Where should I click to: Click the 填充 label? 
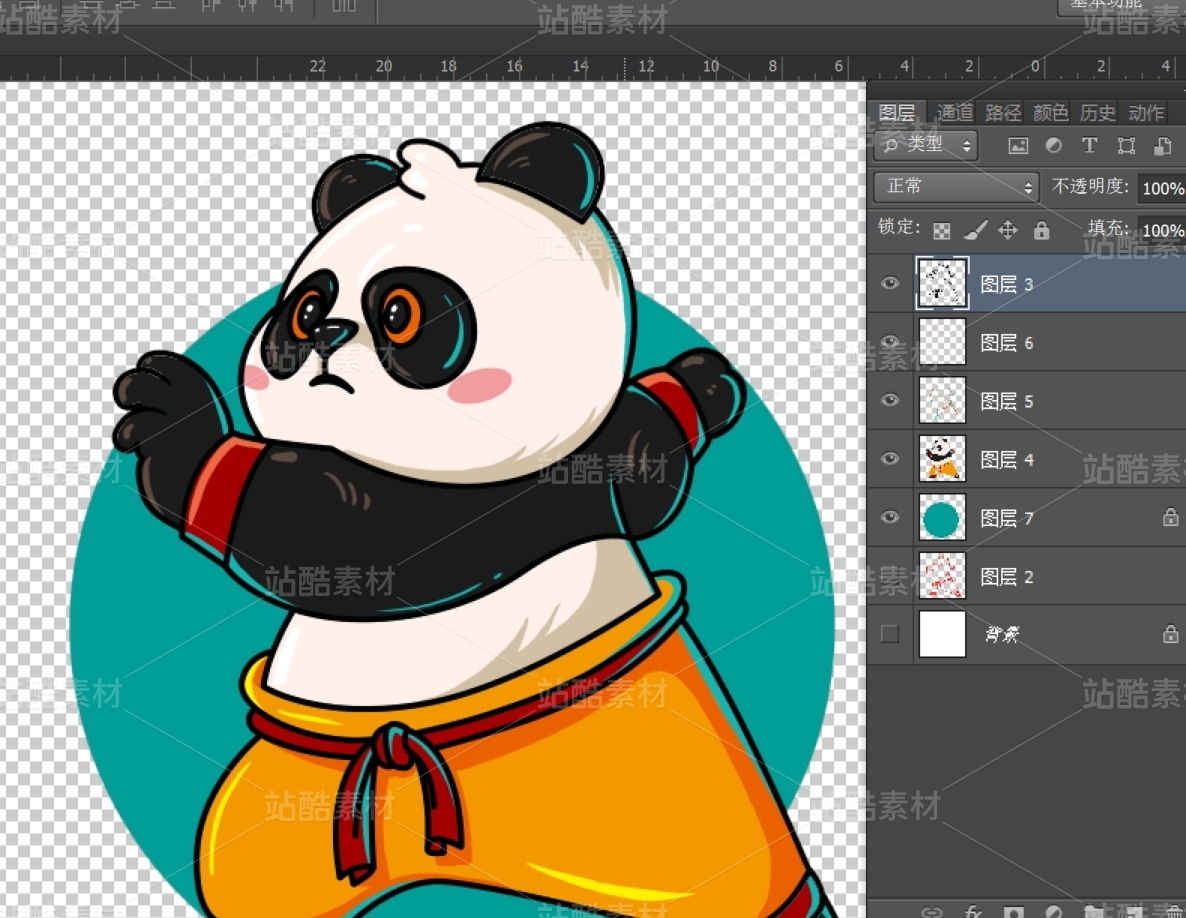1108,228
